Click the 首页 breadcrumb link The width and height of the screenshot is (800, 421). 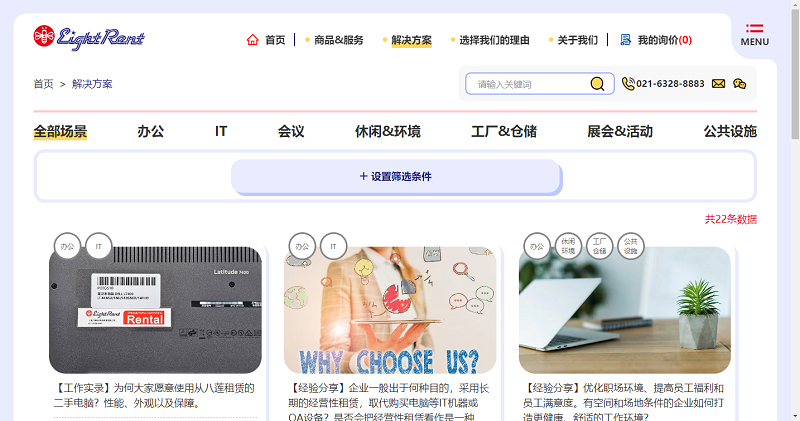pyautogui.click(x=43, y=84)
